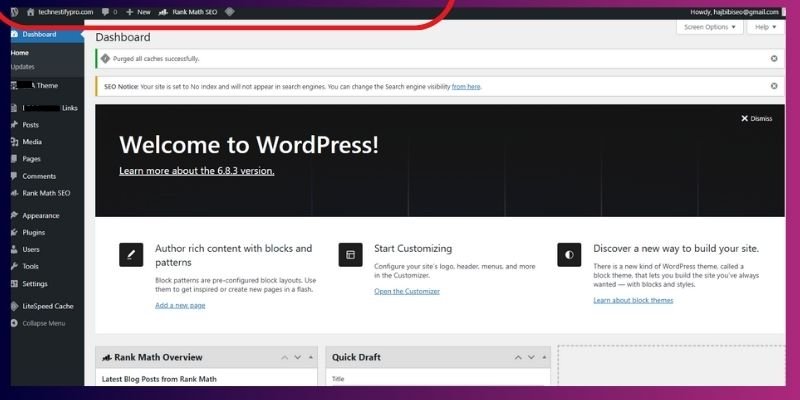The width and height of the screenshot is (800, 400).
Task: Move Rank Math Overview widget up
Action: coord(285,358)
